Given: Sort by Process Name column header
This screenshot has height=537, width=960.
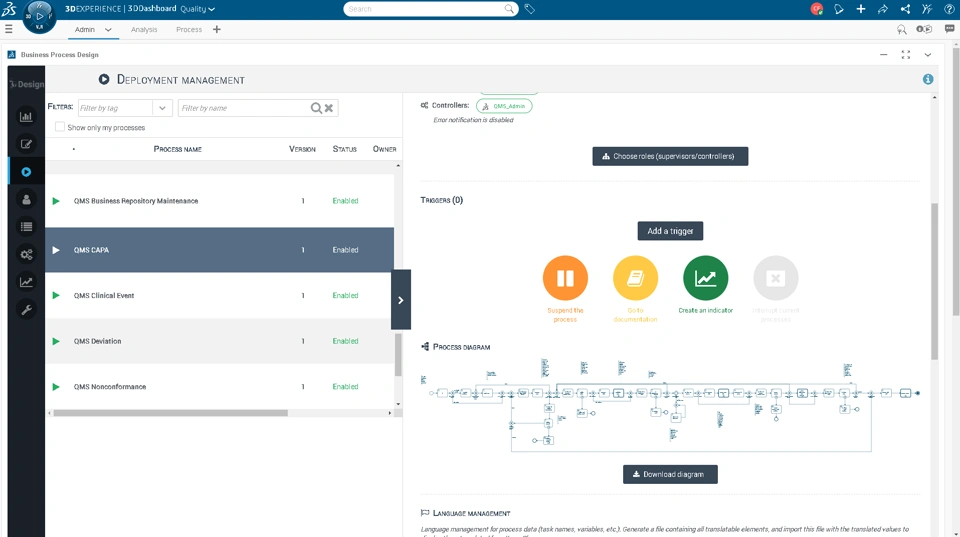Looking at the screenshot, I should tap(178, 149).
